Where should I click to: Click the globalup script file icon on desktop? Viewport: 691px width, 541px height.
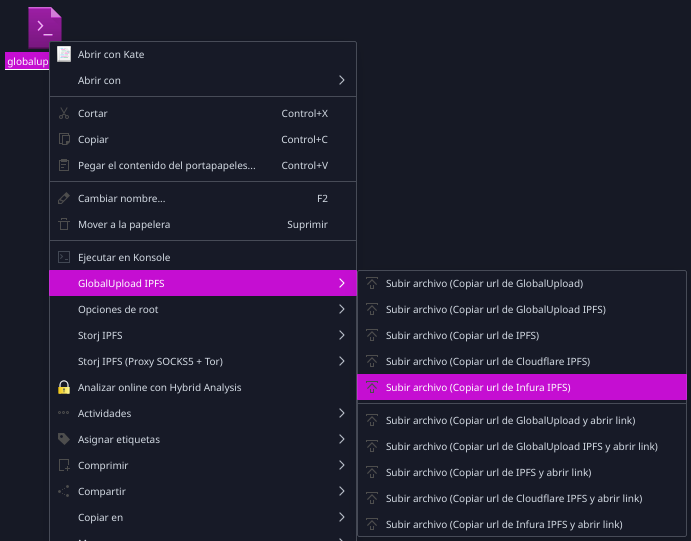point(45,27)
